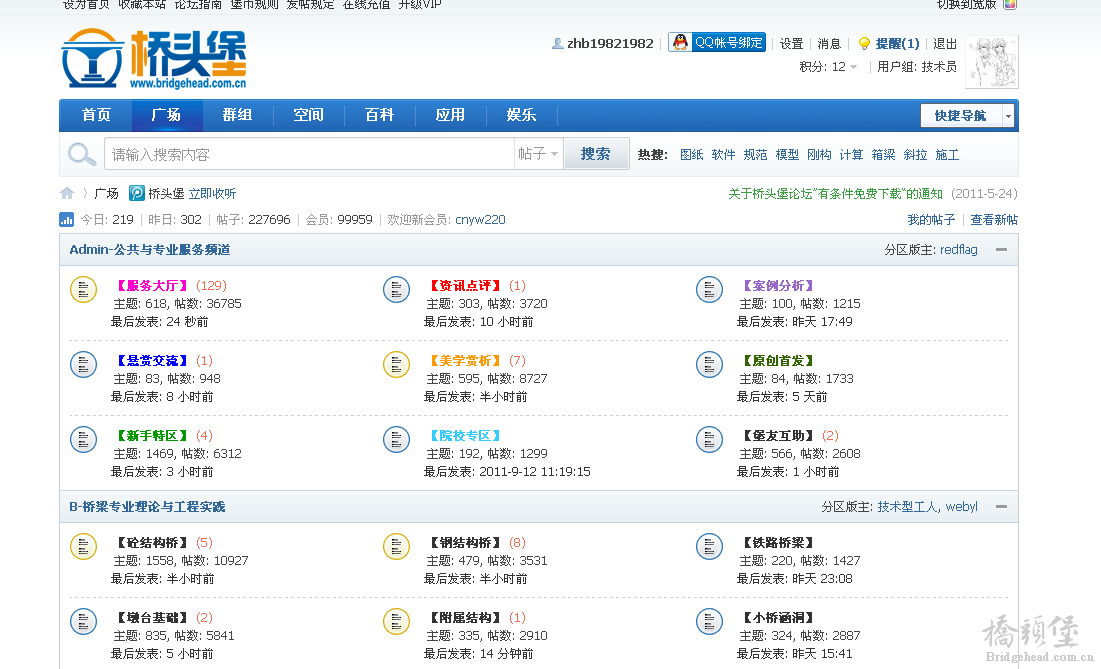
Task: Click forum icon beside 铁路桥梁
Action: [x=709, y=546]
